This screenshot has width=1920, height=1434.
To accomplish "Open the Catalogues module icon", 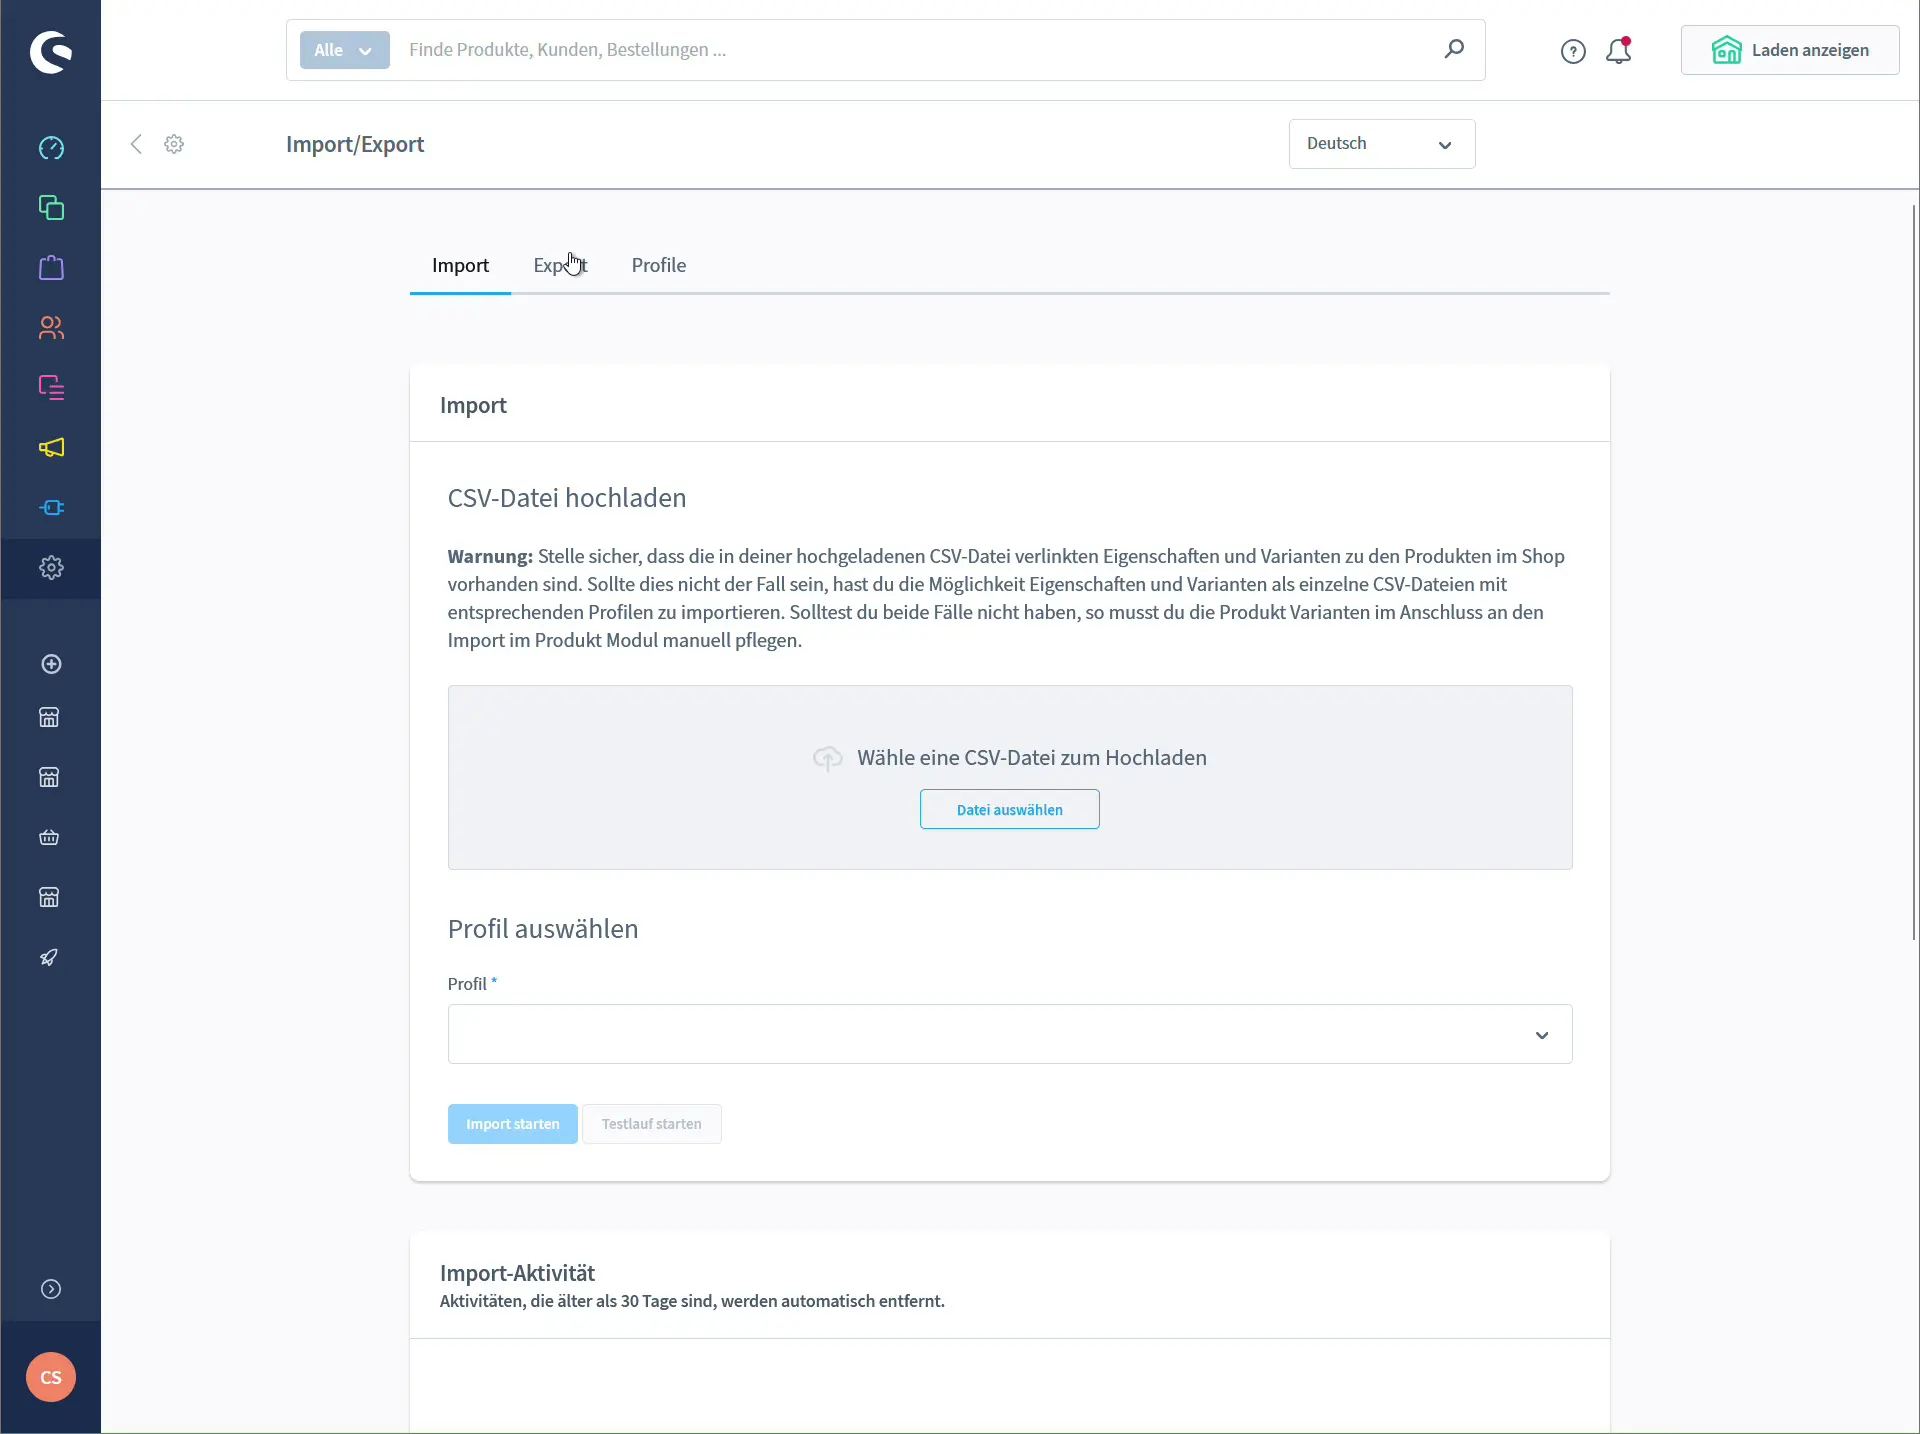I will 51,207.
